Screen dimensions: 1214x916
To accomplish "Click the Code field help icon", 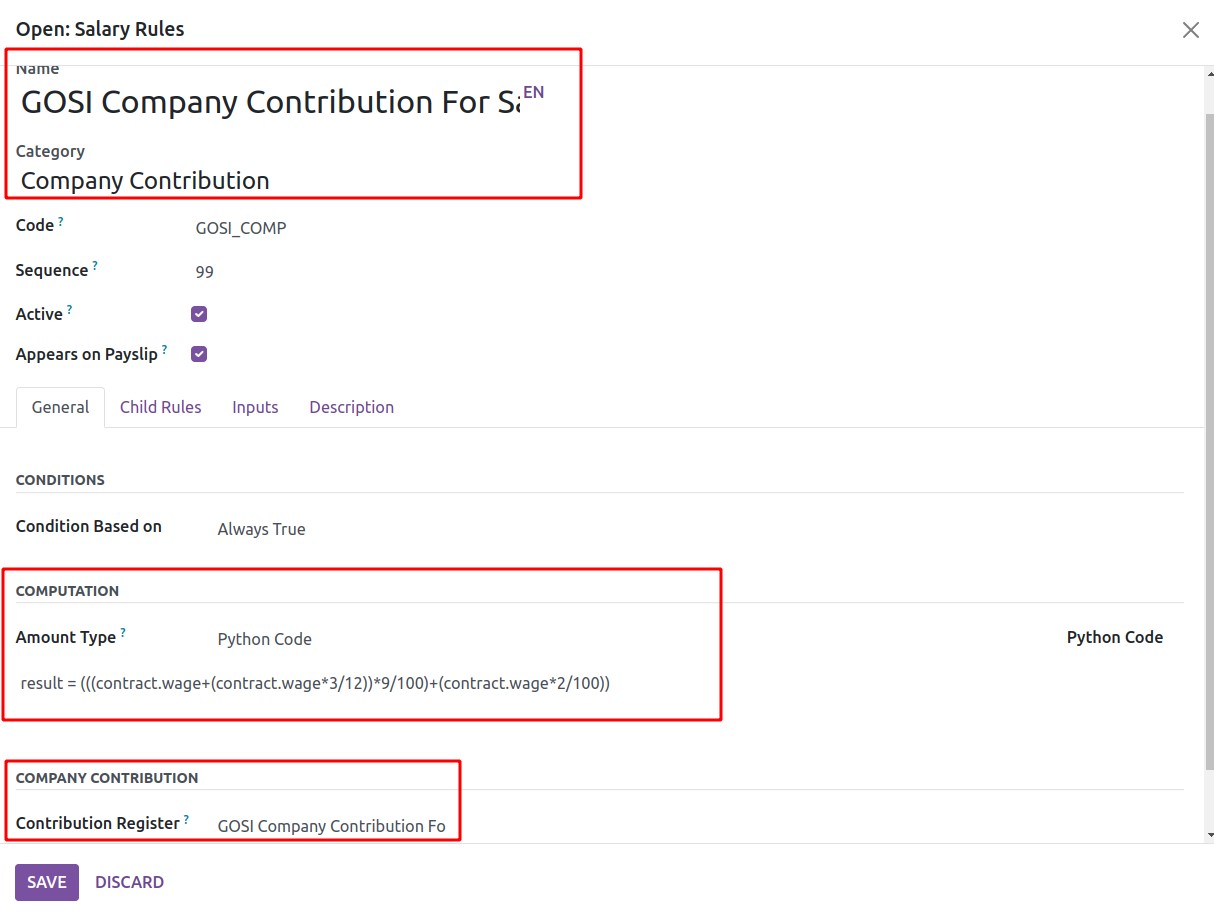I will pyautogui.click(x=61, y=221).
